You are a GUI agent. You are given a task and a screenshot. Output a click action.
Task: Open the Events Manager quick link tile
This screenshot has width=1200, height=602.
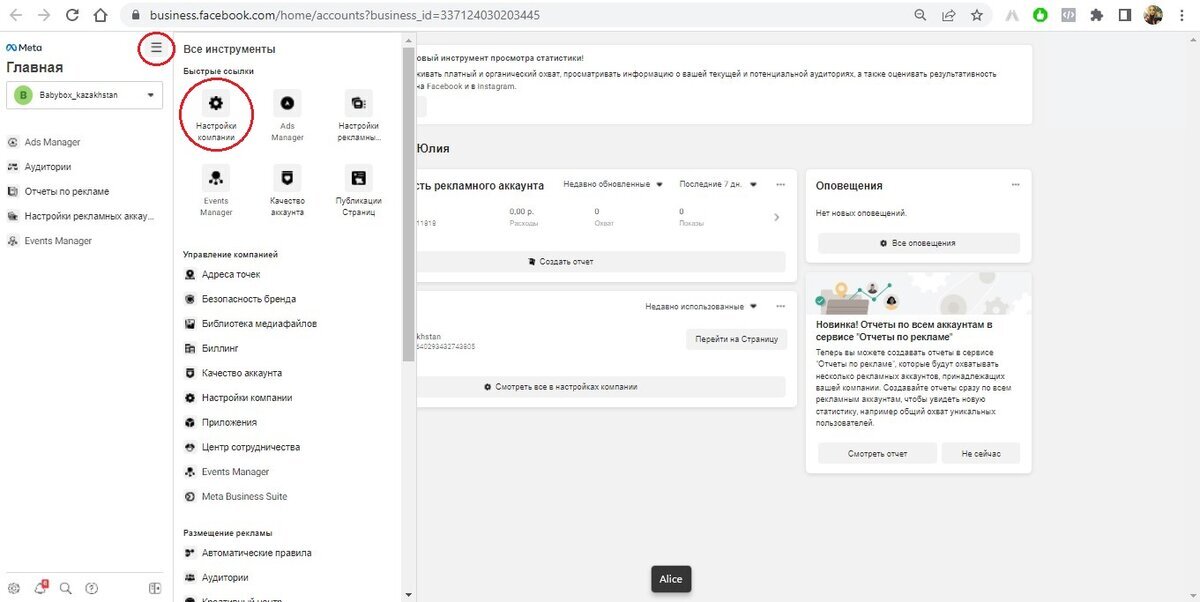pos(216,191)
